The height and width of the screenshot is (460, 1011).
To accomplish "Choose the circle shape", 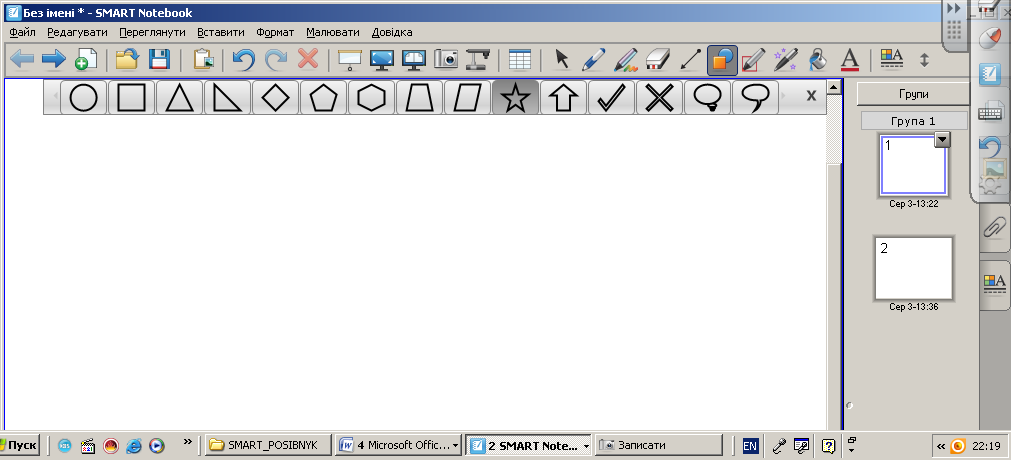I will coord(84,98).
